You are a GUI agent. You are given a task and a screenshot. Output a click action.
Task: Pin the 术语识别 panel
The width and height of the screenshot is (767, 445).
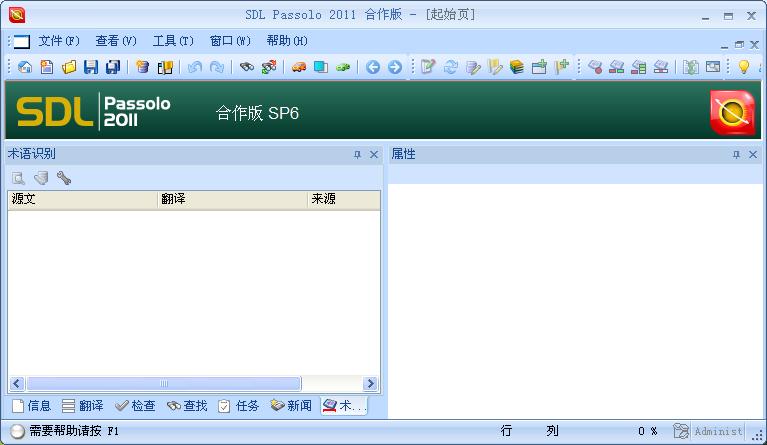tap(357, 155)
